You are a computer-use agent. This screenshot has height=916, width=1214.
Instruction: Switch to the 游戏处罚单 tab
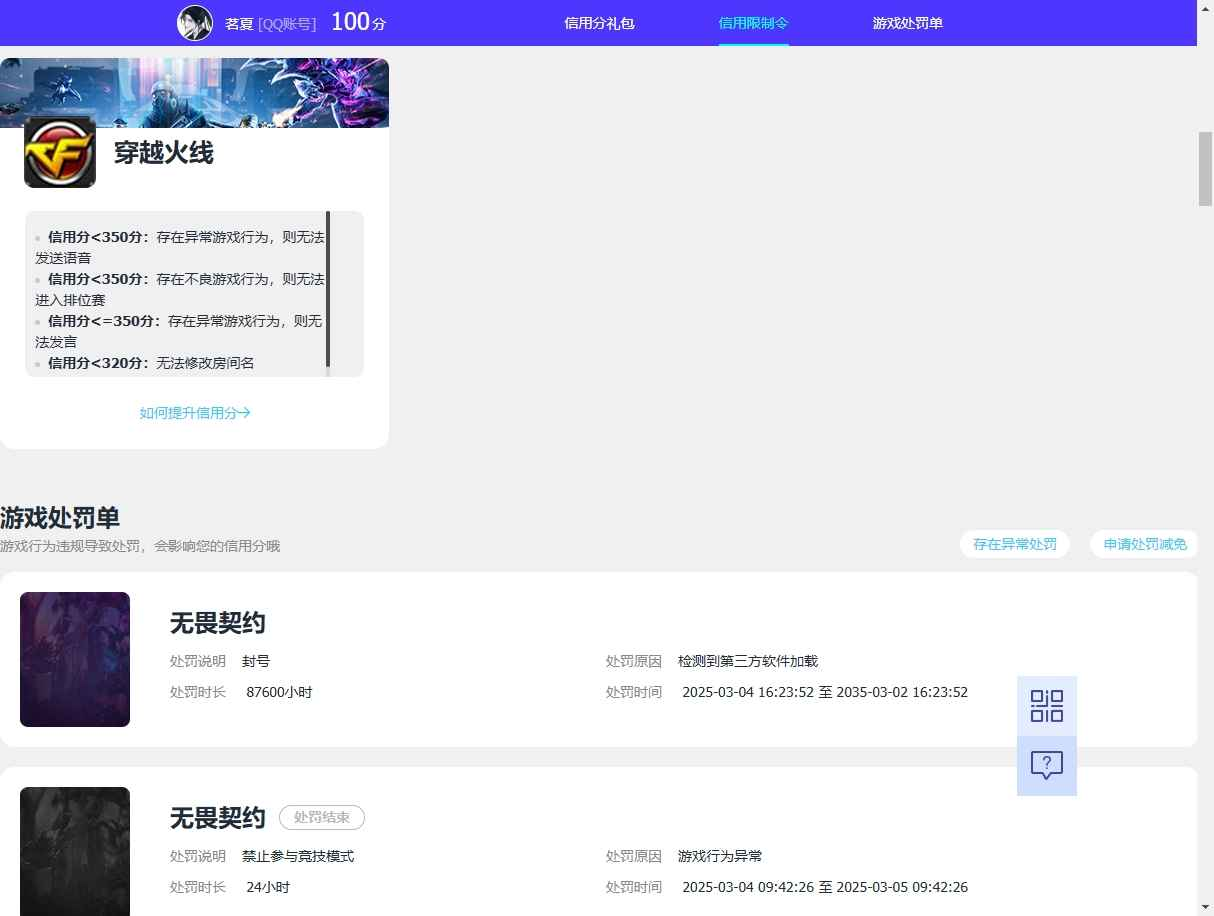pos(908,23)
